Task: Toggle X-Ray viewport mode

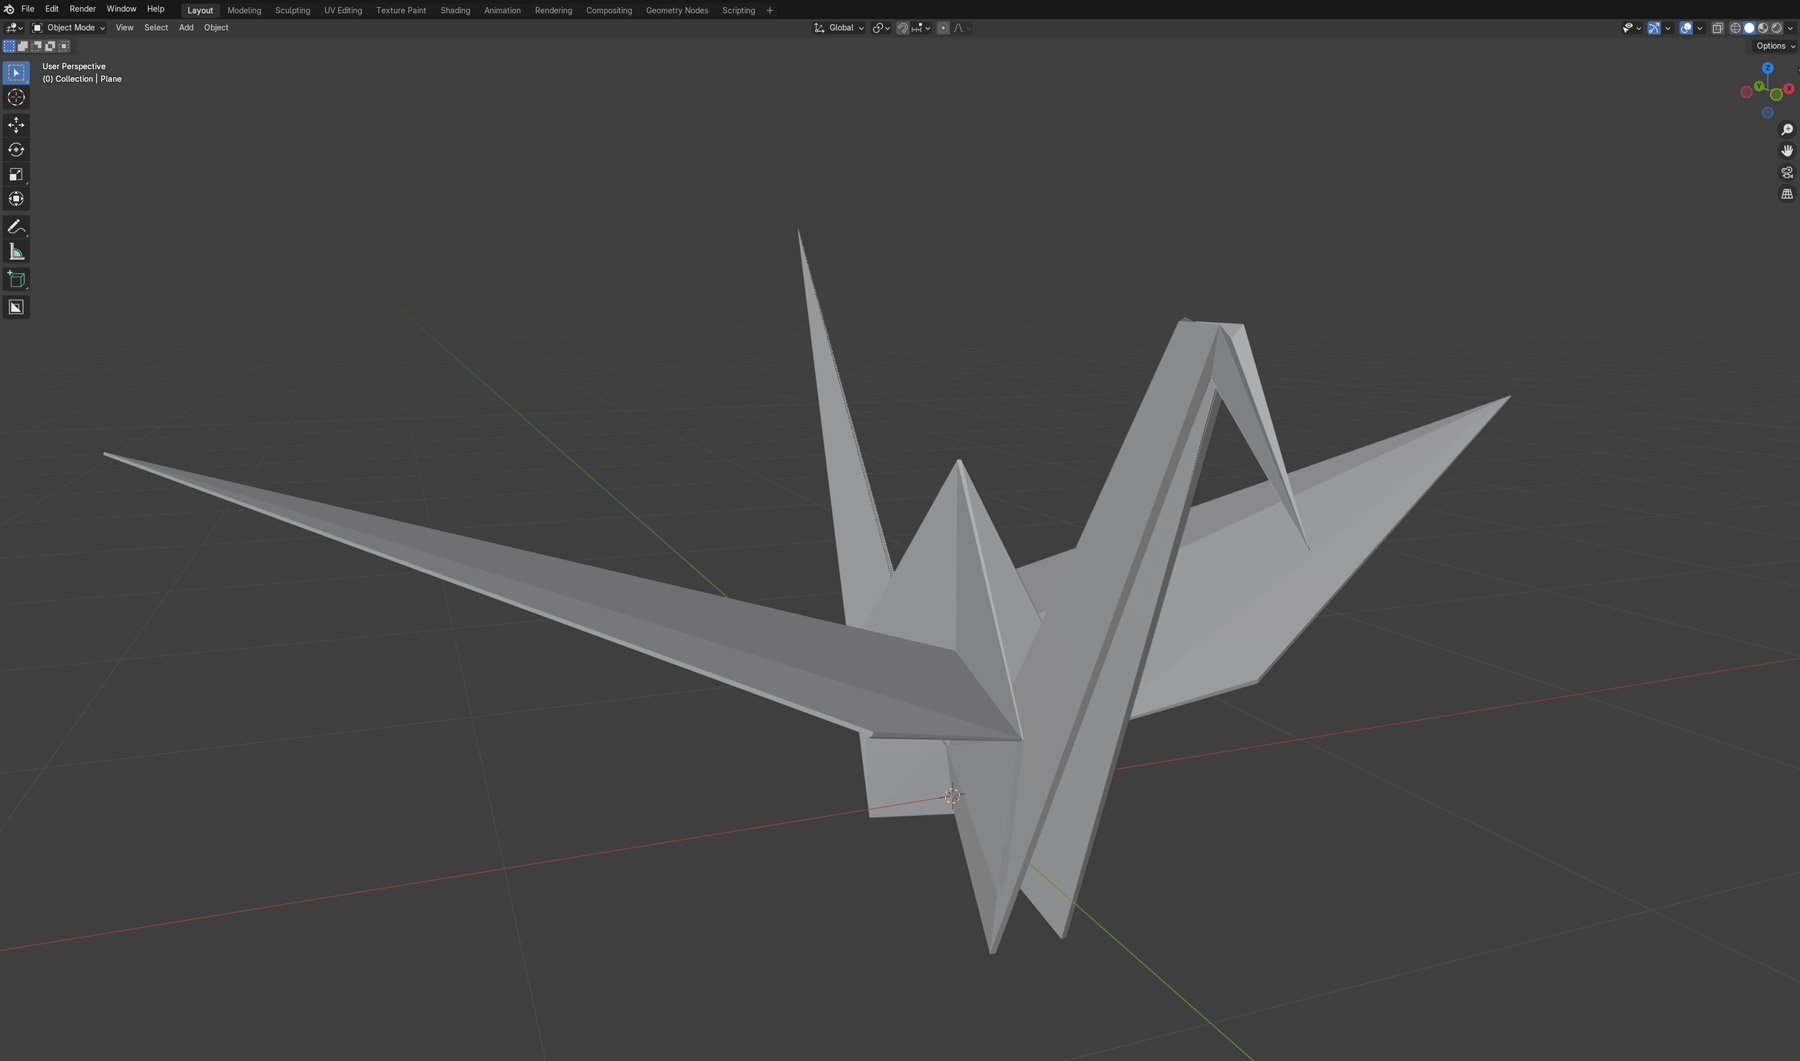Action: coord(1717,28)
